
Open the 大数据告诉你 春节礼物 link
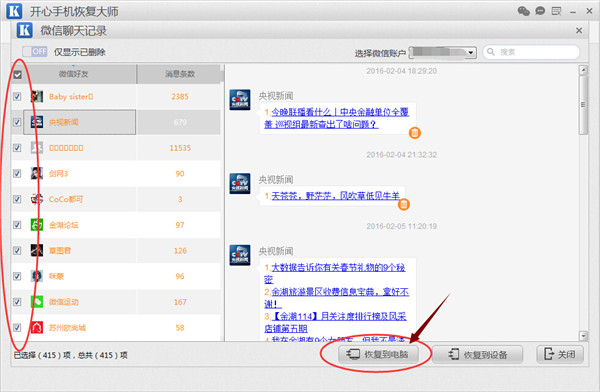[335, 273]
